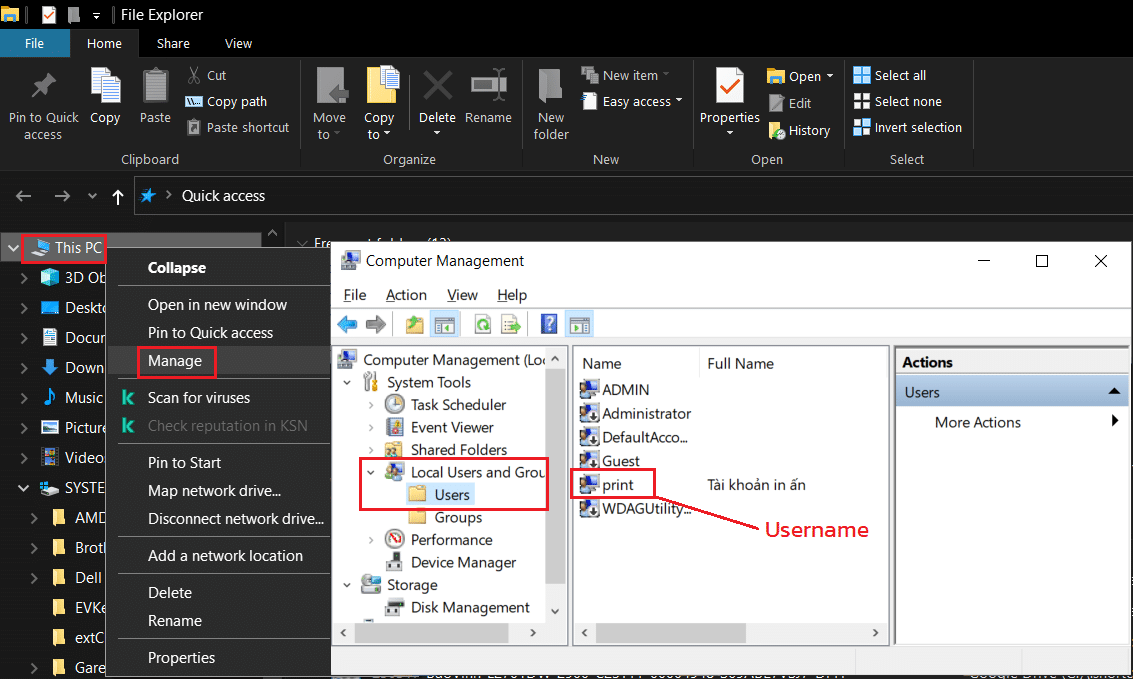Screen dimensions: 1133x679
Task: Choose Manage from the context menu
Action: pyautogui.click(x=175, y=361)
